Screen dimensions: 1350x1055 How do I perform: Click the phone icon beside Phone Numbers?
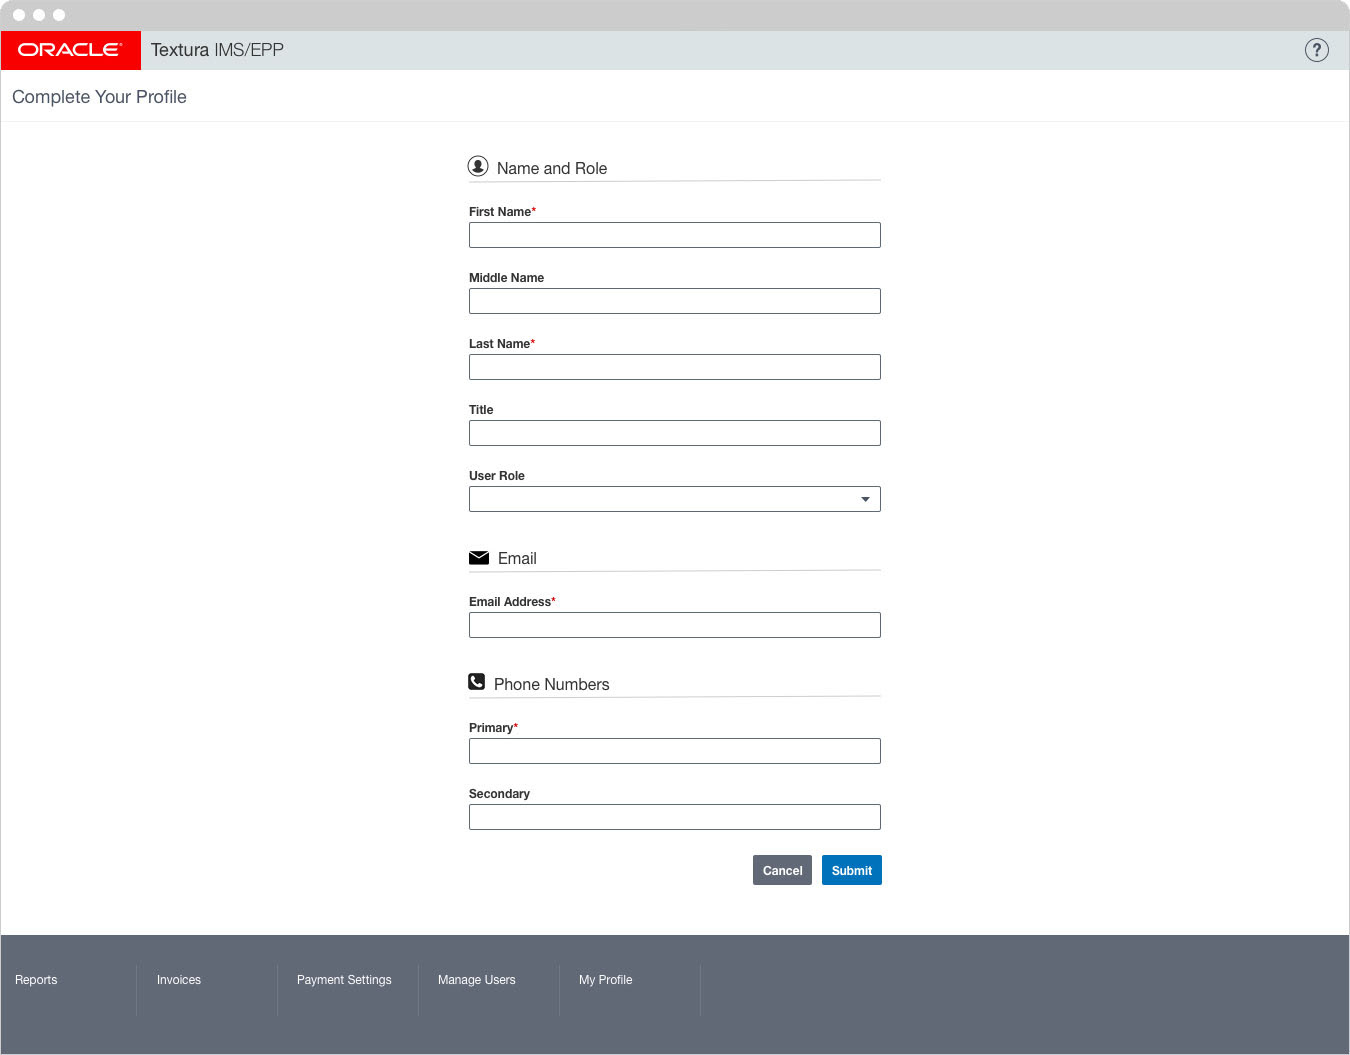point(477,682)
